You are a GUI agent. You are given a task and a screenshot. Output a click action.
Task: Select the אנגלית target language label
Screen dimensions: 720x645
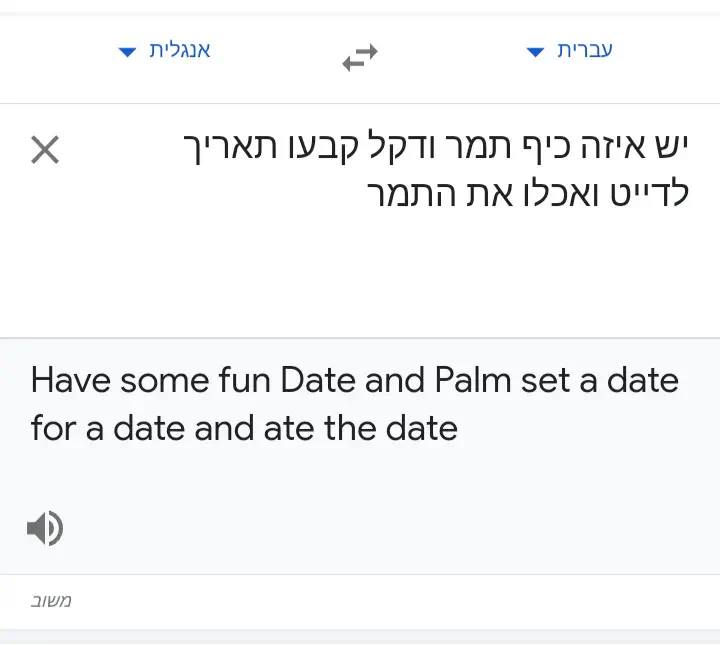pos(180,50)
